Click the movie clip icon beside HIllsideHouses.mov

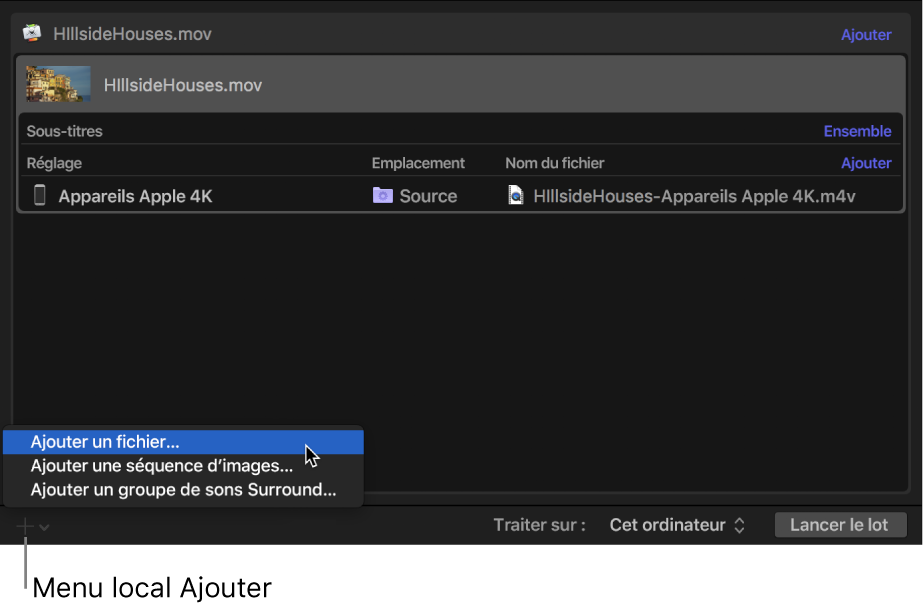click(31, 33)
